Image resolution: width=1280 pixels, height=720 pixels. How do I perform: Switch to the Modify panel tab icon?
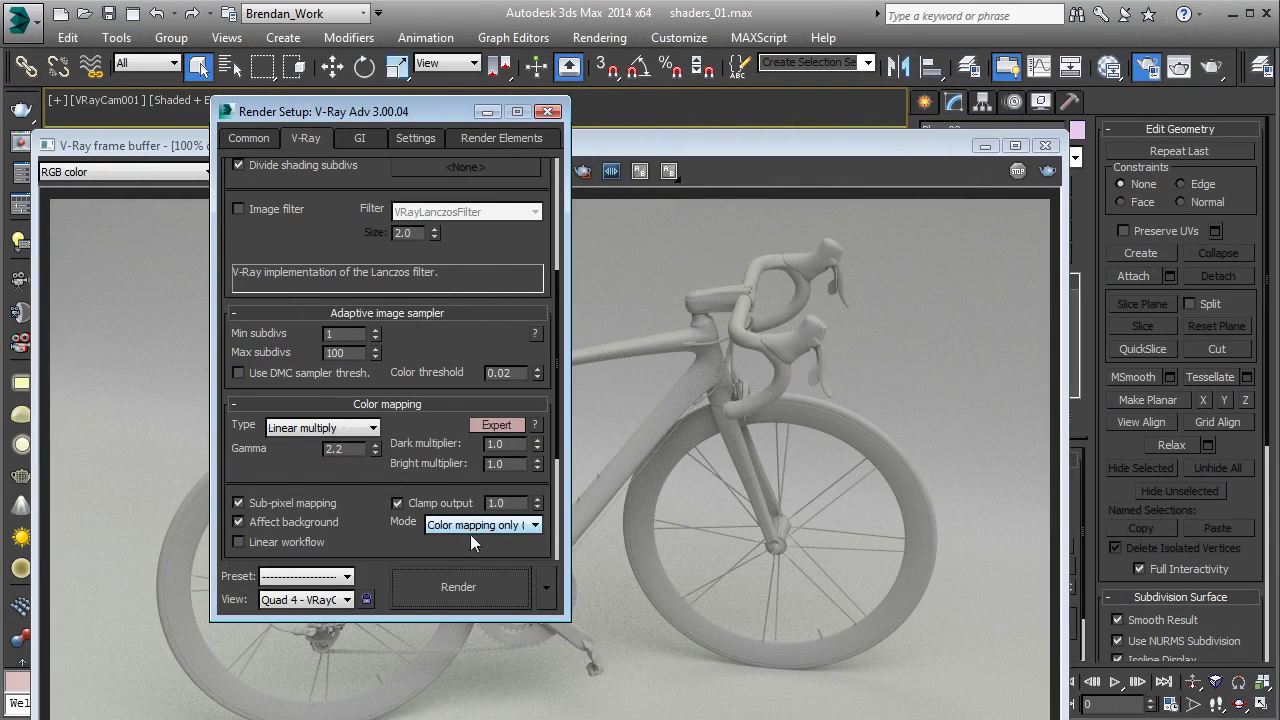(954, 102)
